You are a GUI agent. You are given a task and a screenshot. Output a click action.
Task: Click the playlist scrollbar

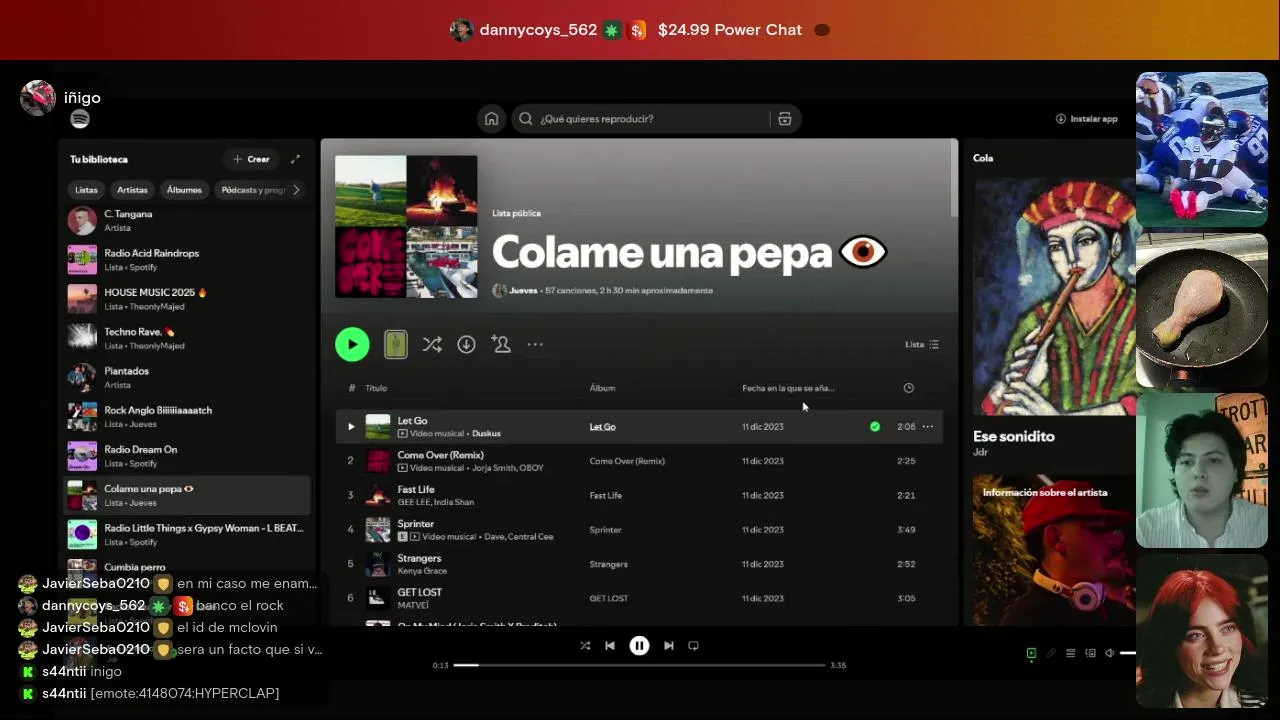click(955, 180)
